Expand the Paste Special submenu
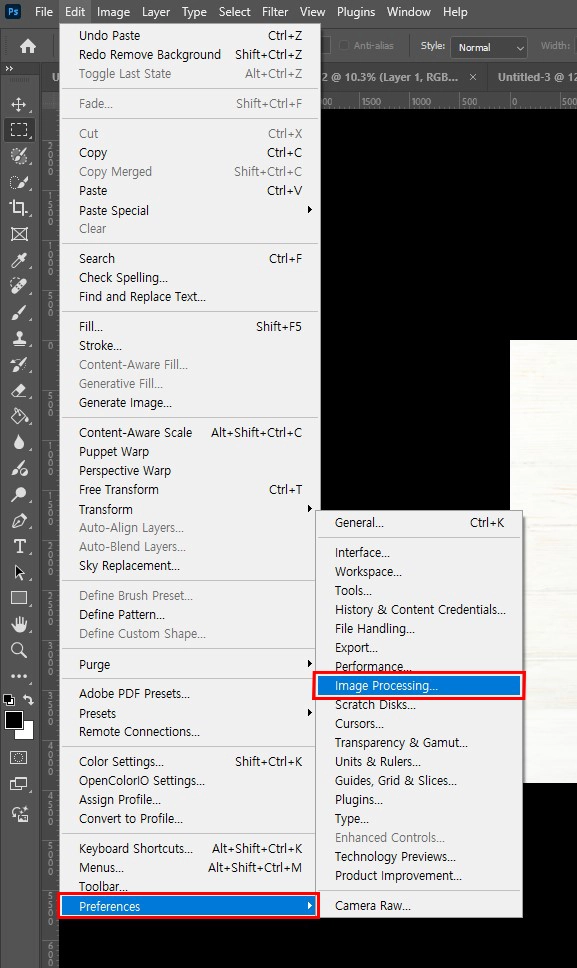Viewport: 577px width, 968px height. coord(190,210)
